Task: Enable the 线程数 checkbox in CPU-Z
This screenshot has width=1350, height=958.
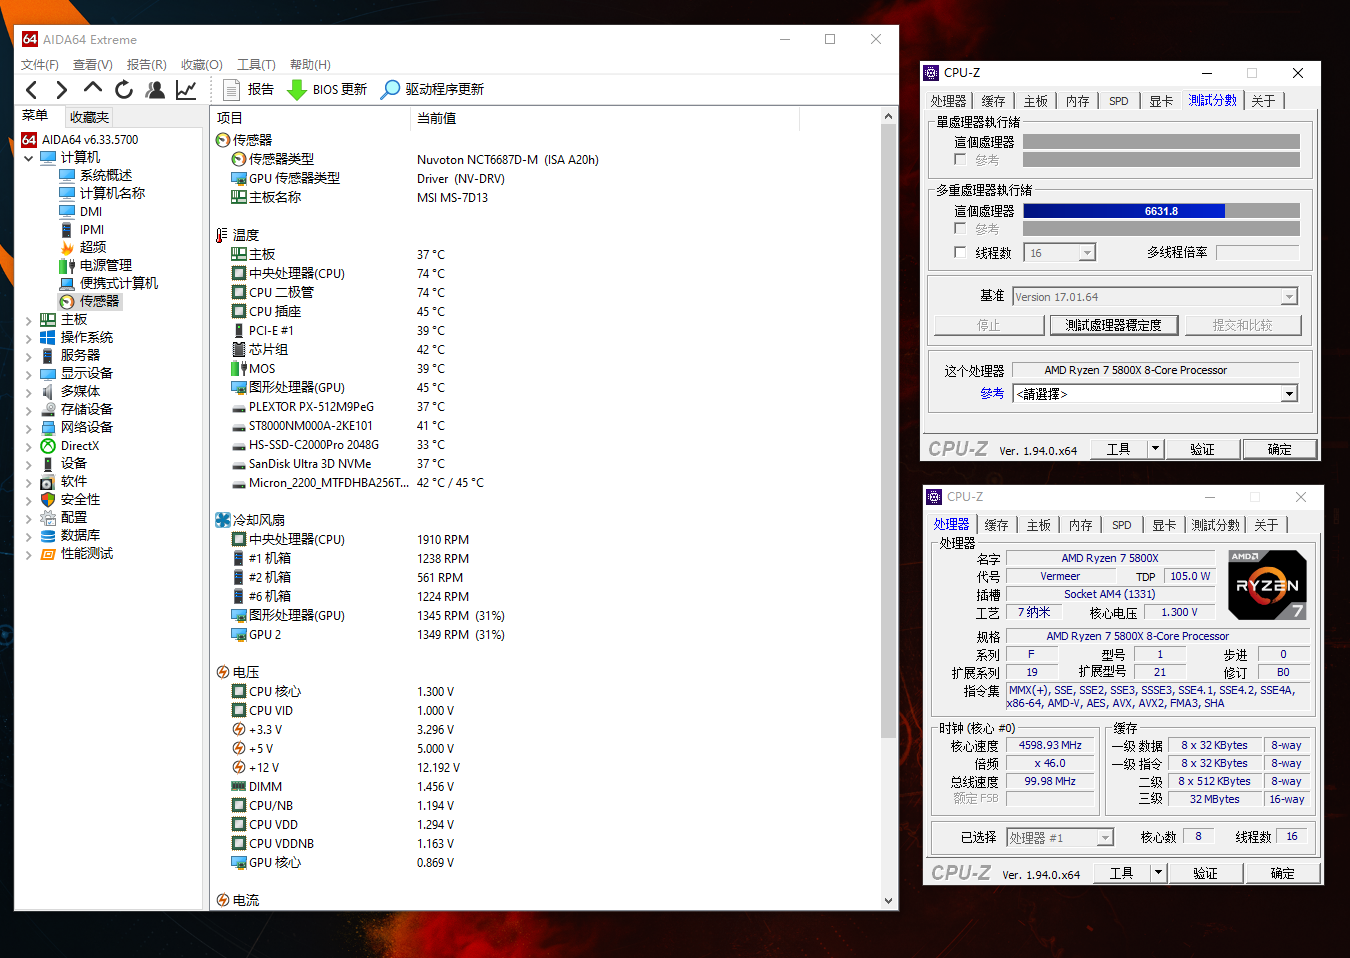Action: point(960,253)
